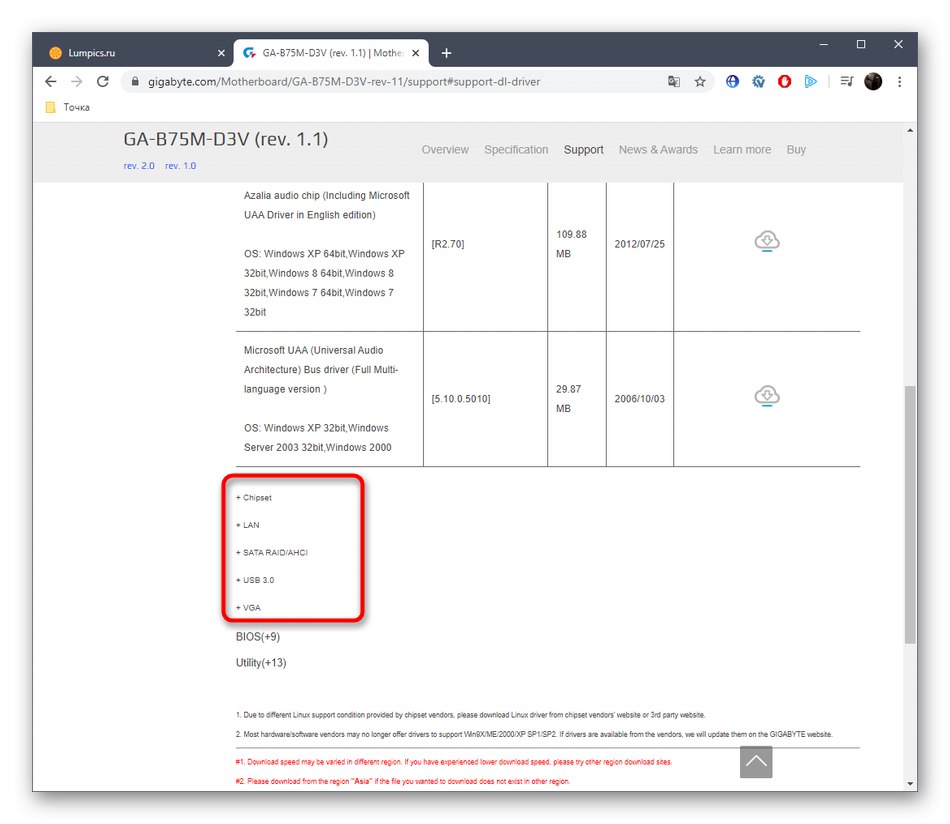The height and width of the screenshot is (824, 950).
Task: Click the page vertical scrollbar thumb
Action: tap(910, 514)
